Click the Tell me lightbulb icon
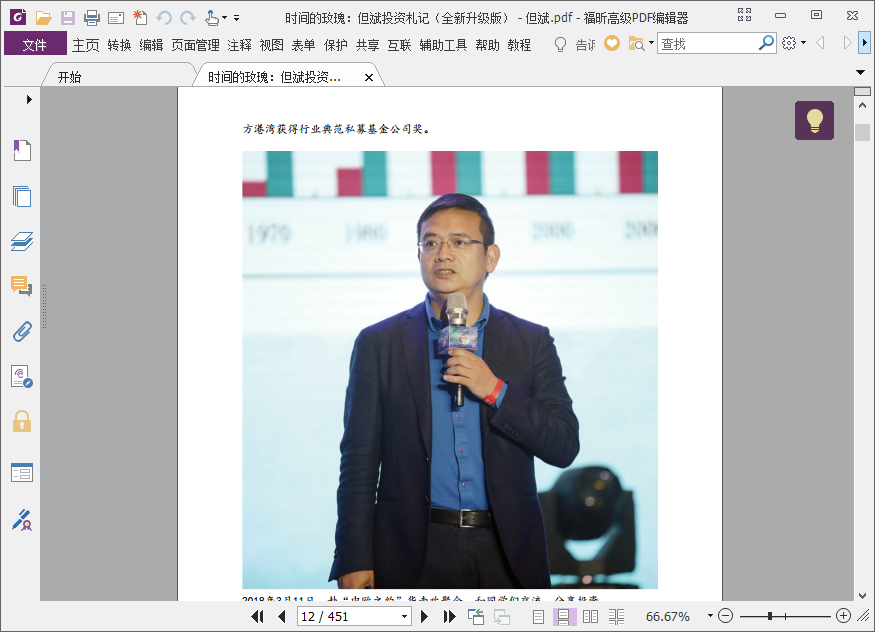875x632 pixels. click(560, 44)
